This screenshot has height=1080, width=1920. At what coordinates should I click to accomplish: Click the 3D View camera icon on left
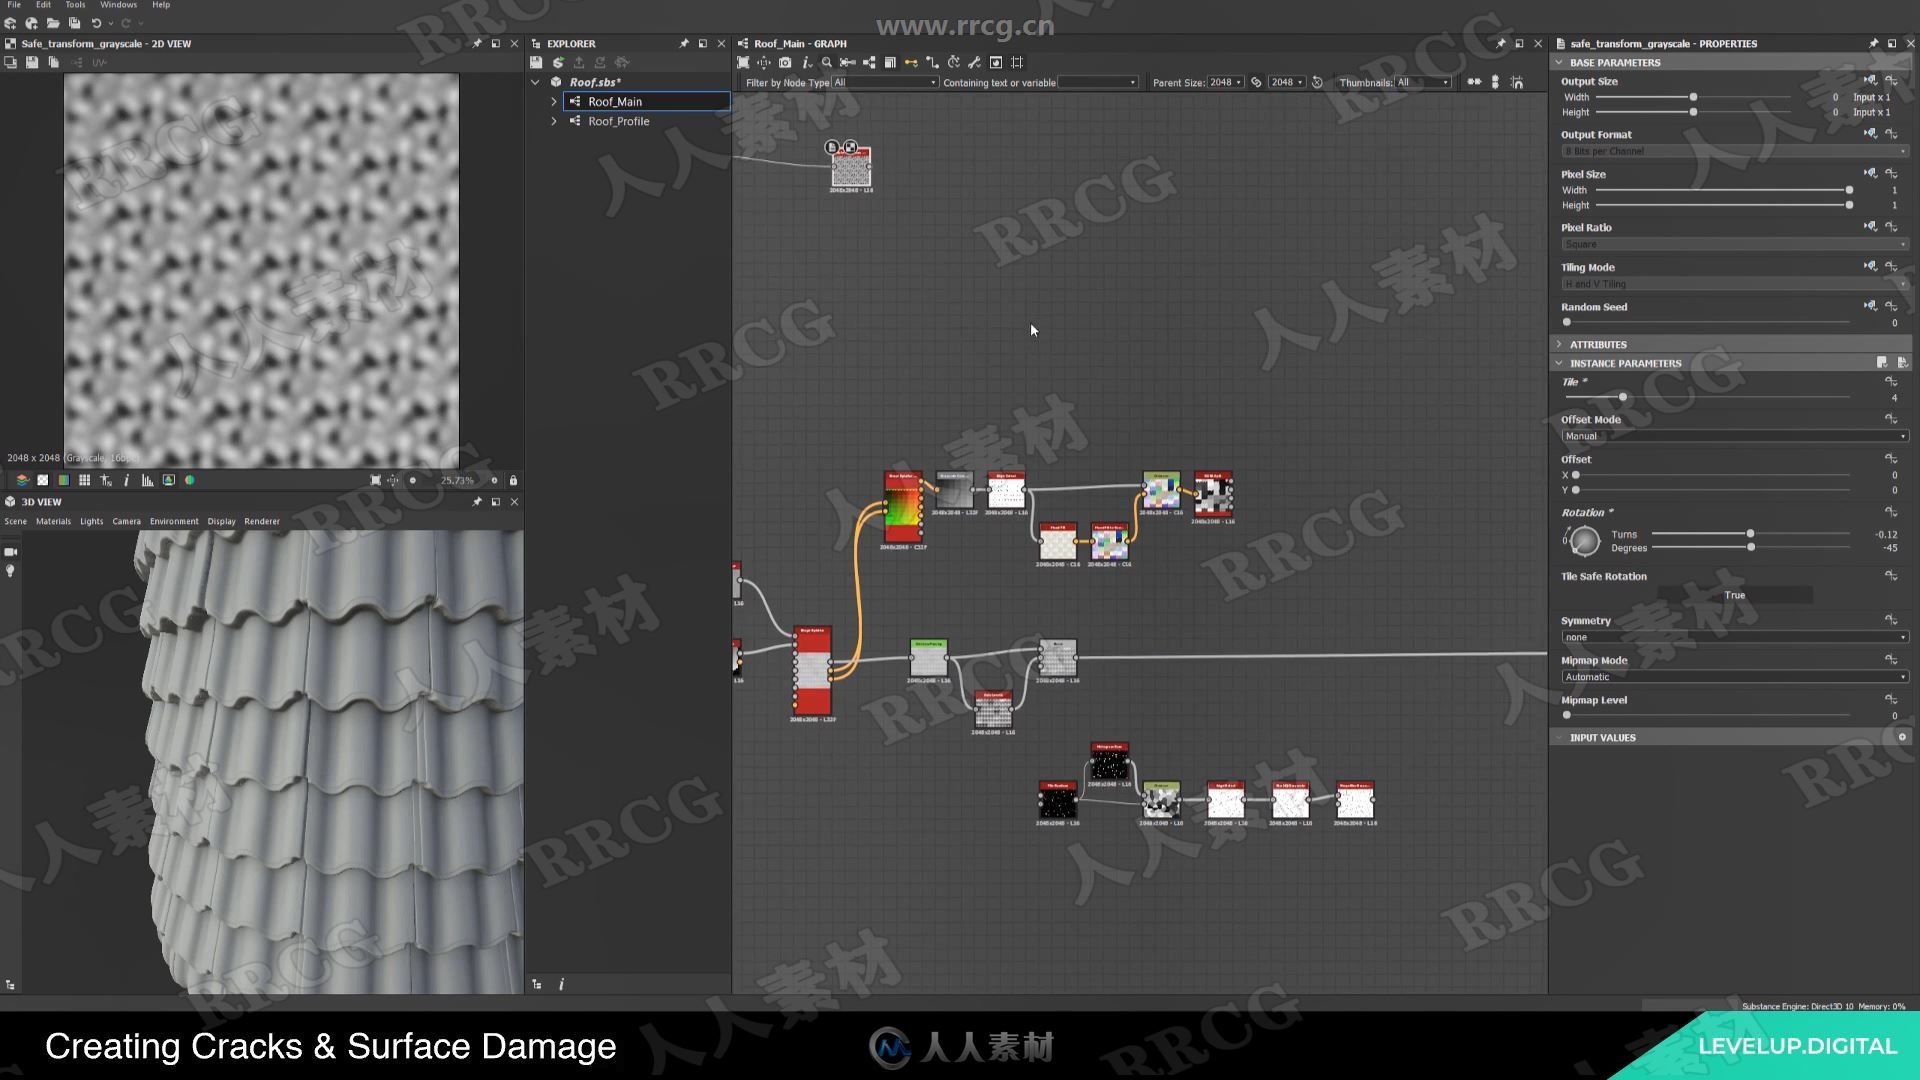(11, 552)
